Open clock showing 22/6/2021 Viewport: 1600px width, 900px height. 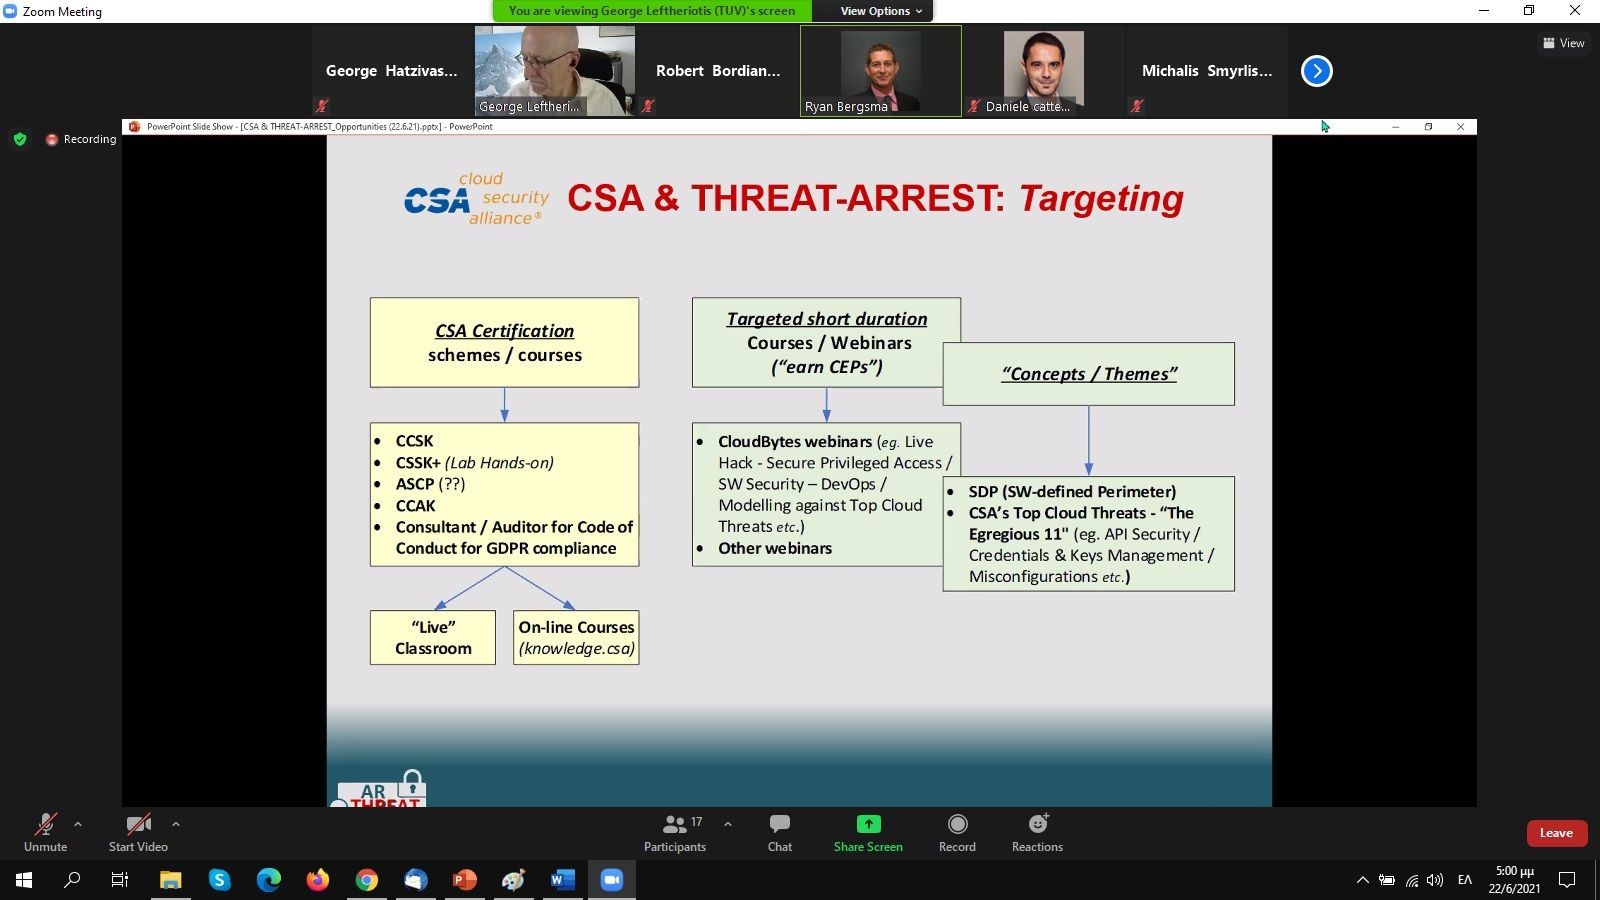point(1514,880)
